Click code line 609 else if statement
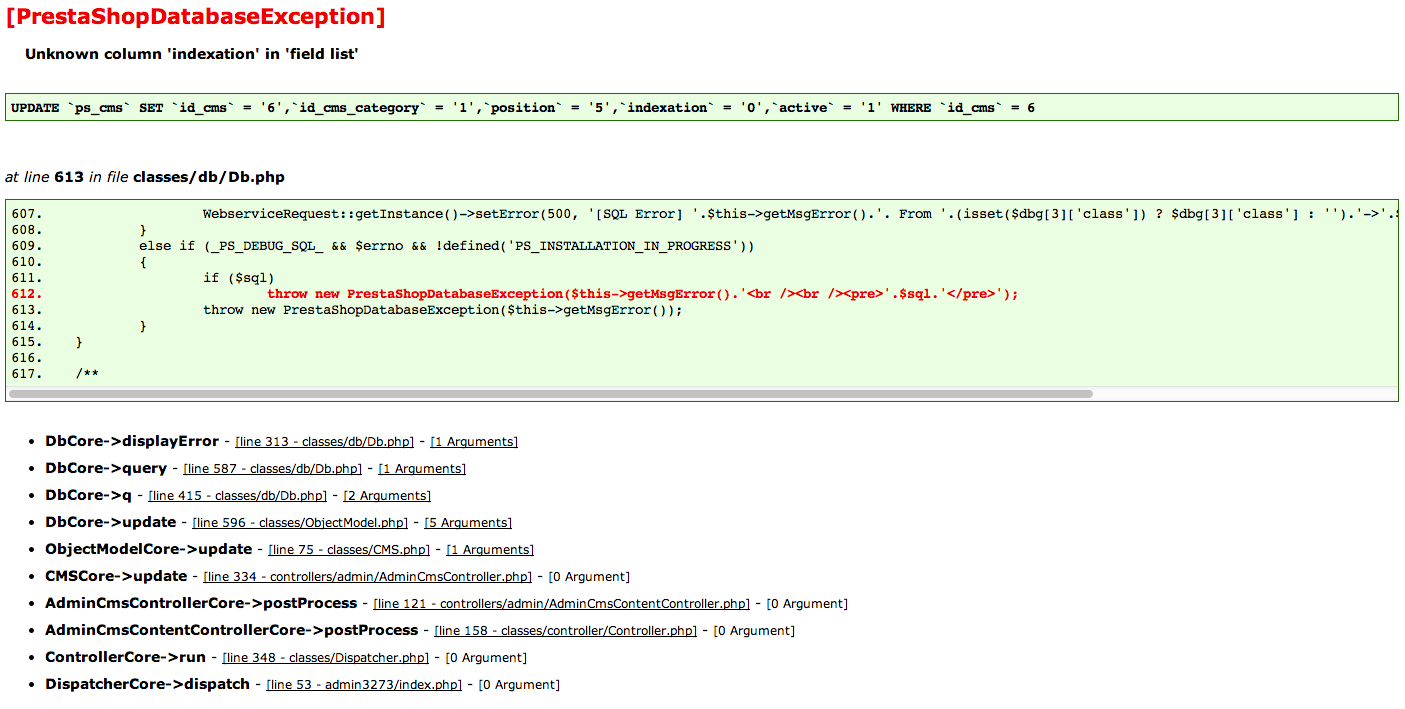Screen dimensions: 1405x709 [447, 246]
